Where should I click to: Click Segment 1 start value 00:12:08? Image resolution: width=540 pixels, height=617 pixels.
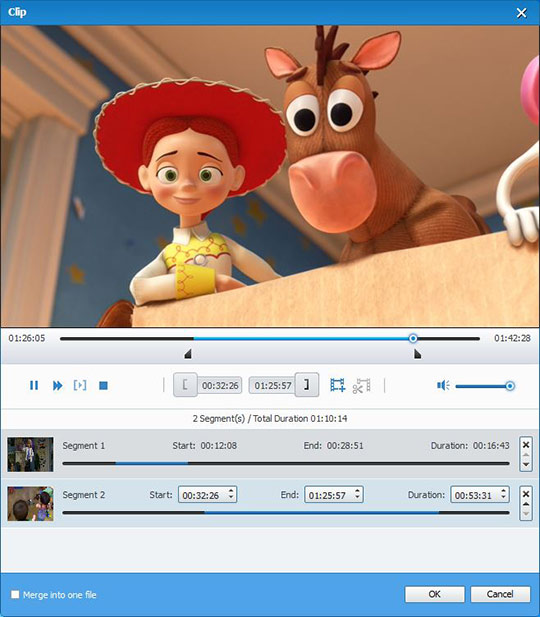(219, 445)
